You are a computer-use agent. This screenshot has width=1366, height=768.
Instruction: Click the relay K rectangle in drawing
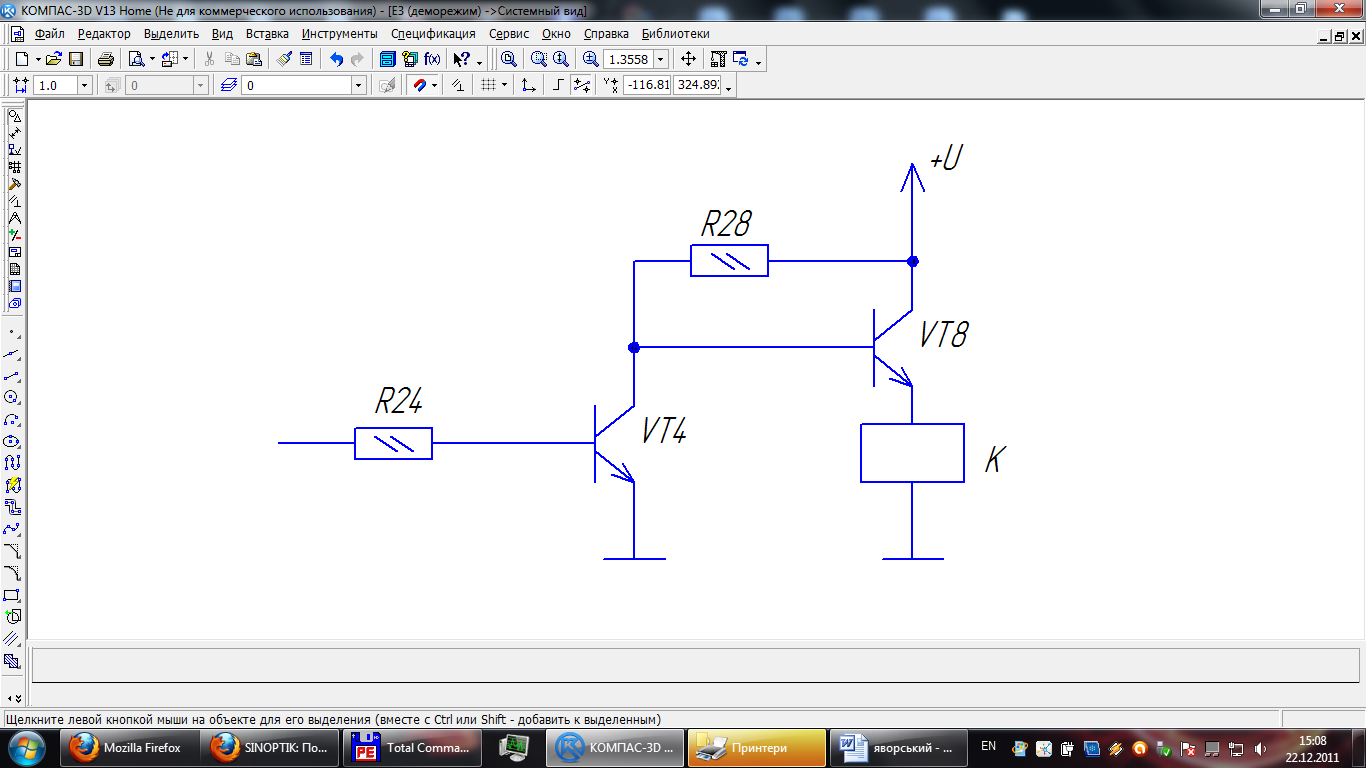click(x=912, y=453)
